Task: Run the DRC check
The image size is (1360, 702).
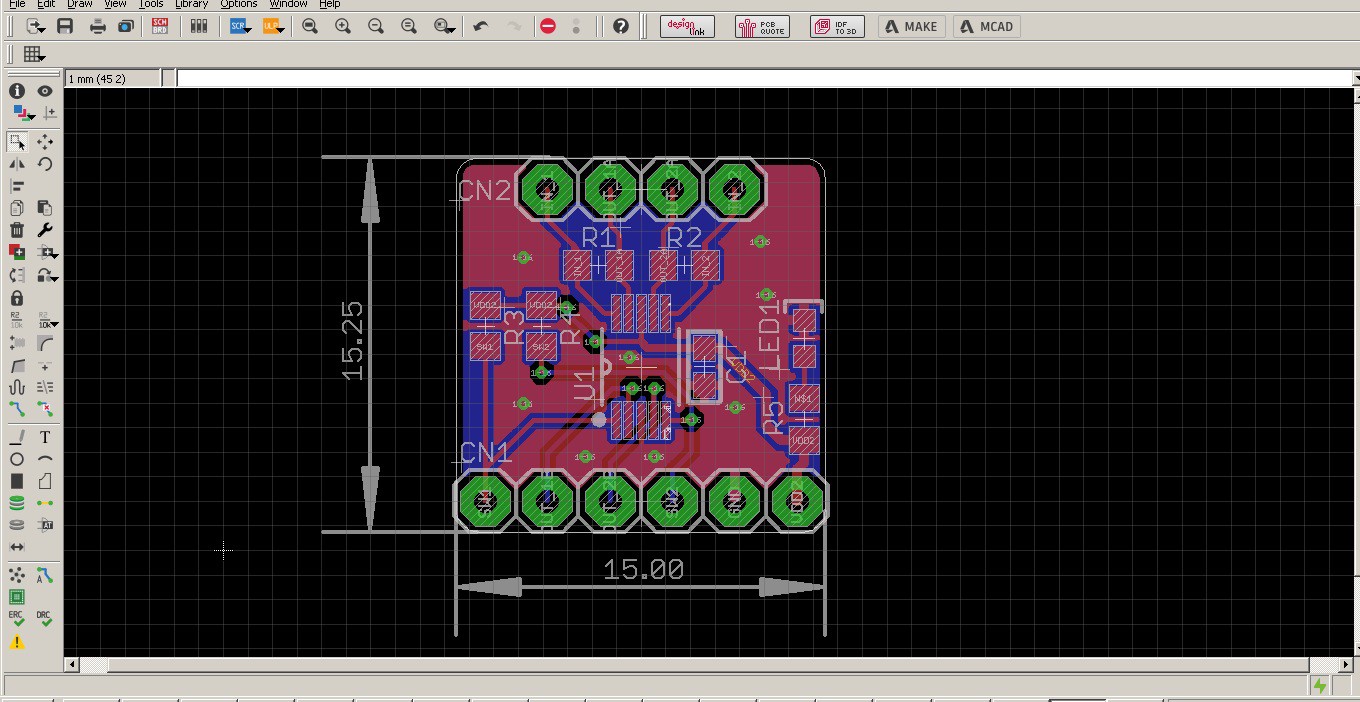Action: pyautogui.click(x=45, y=619)
